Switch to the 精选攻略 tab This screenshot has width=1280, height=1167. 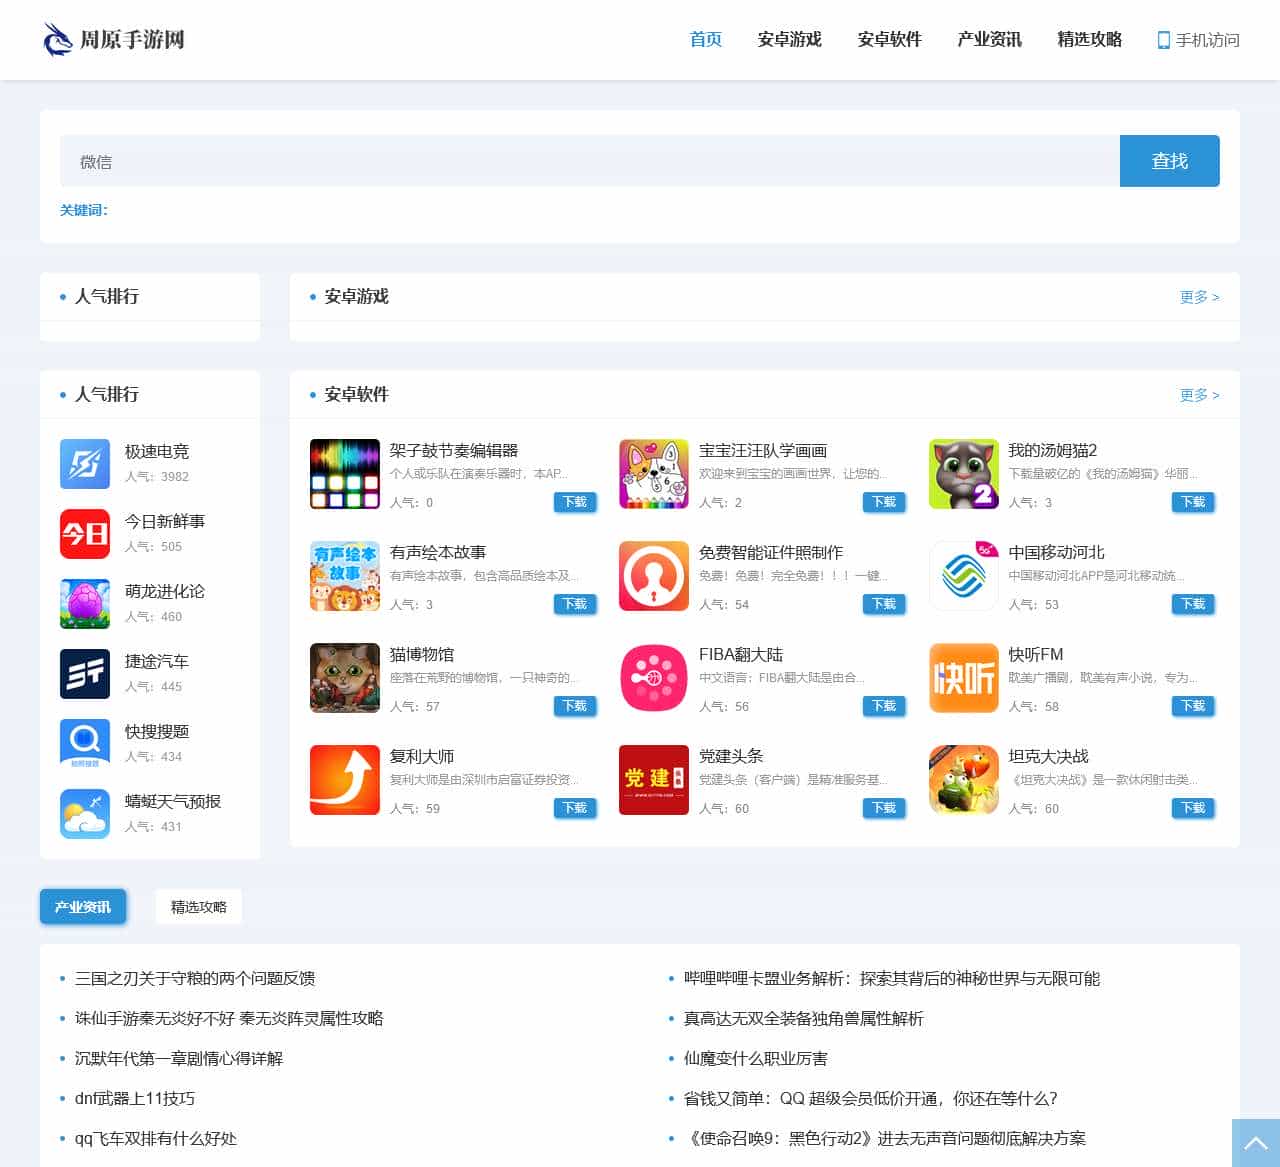[x=198, y=907]
